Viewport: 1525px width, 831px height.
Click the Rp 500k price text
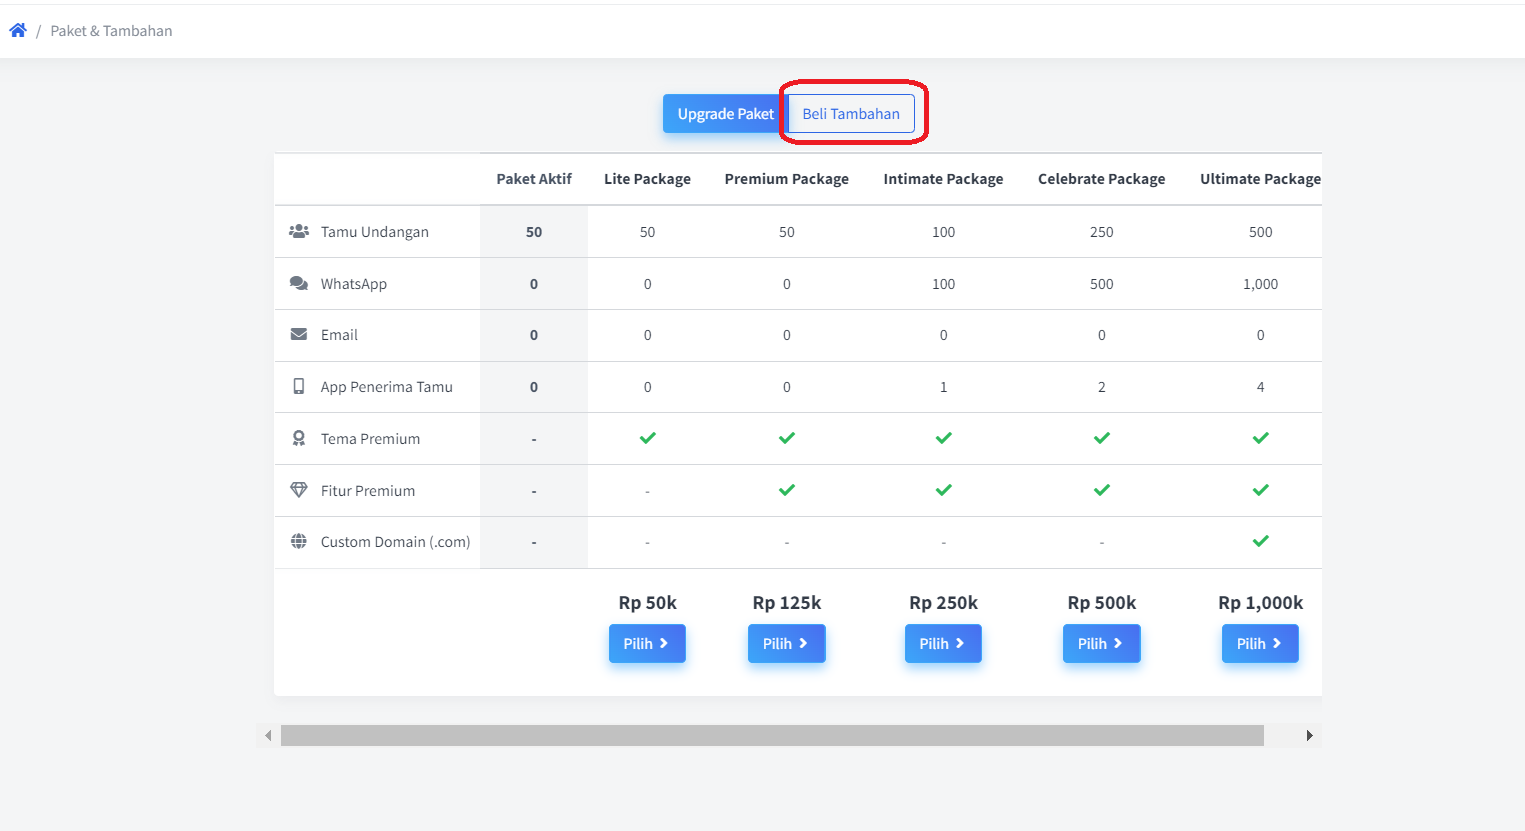[x=1102, y=603]
